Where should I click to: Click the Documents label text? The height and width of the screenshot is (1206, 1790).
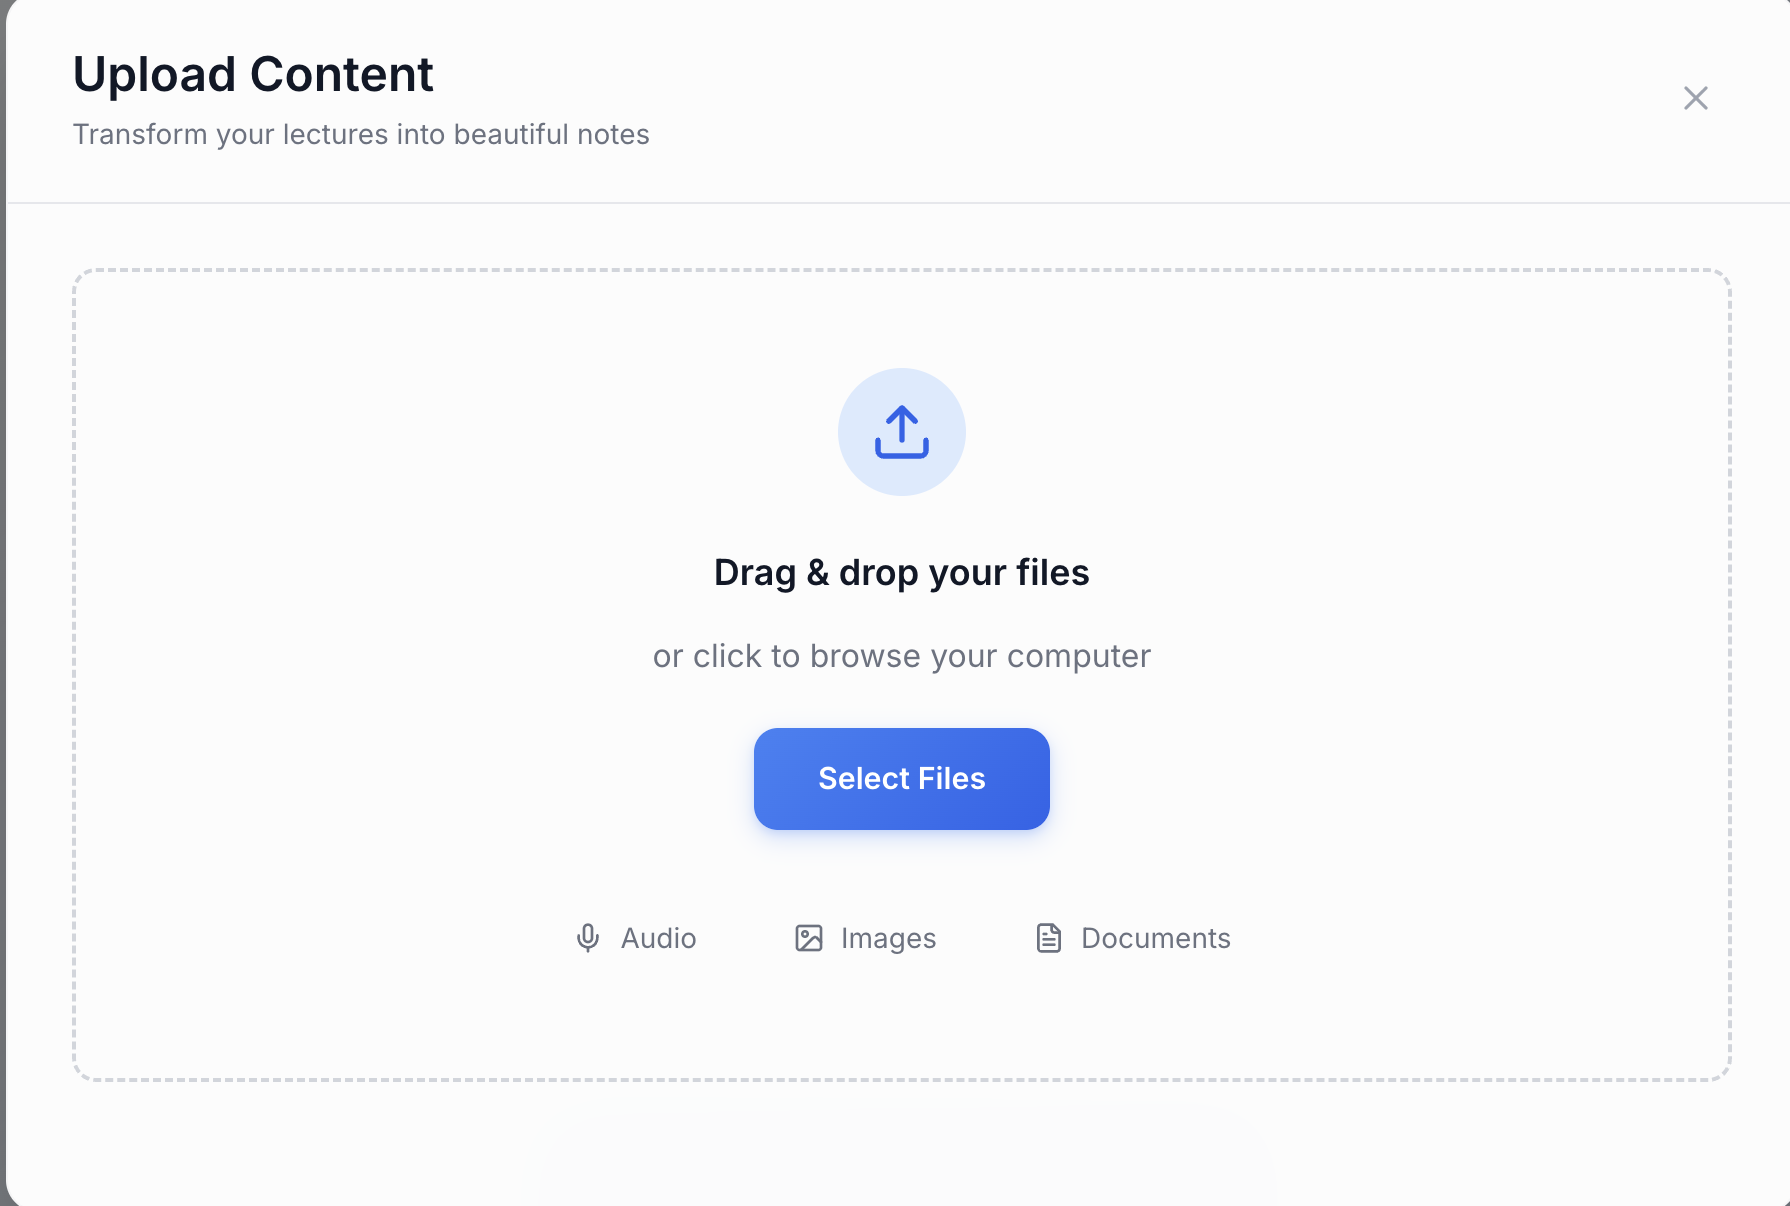click(1154, 938)
